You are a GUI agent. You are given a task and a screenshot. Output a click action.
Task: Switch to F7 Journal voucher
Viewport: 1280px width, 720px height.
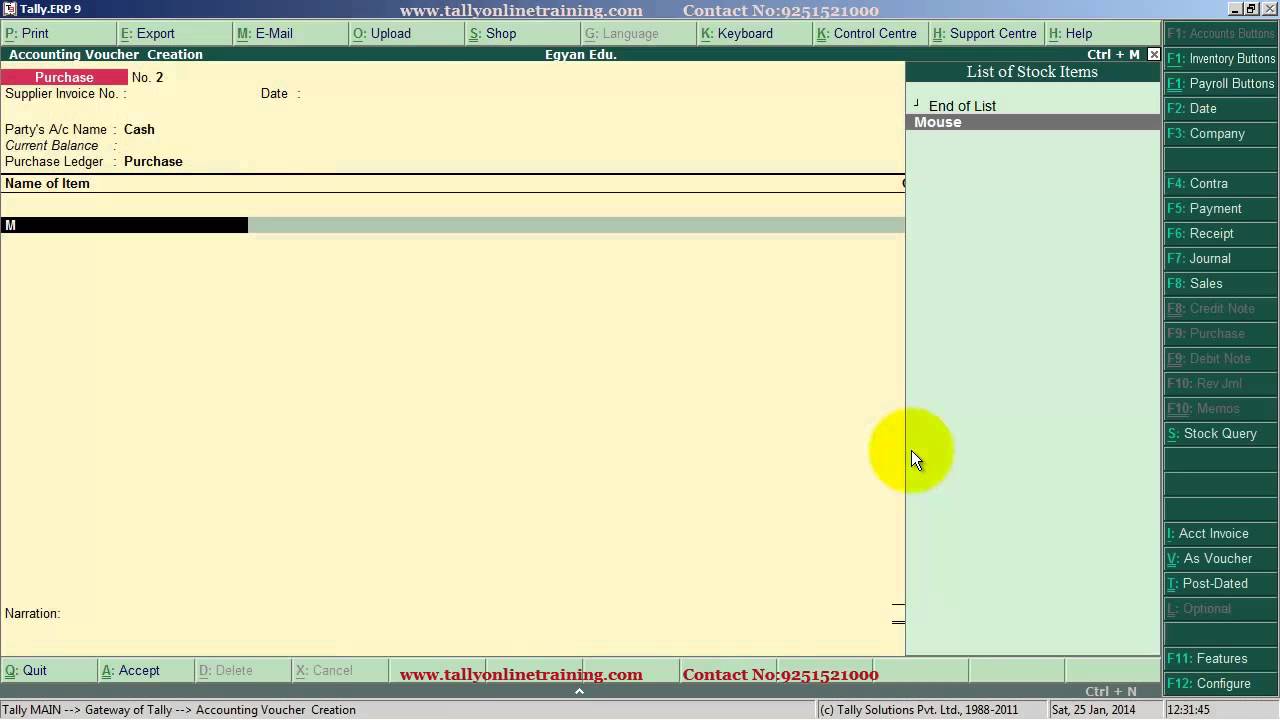(1221, 258)
